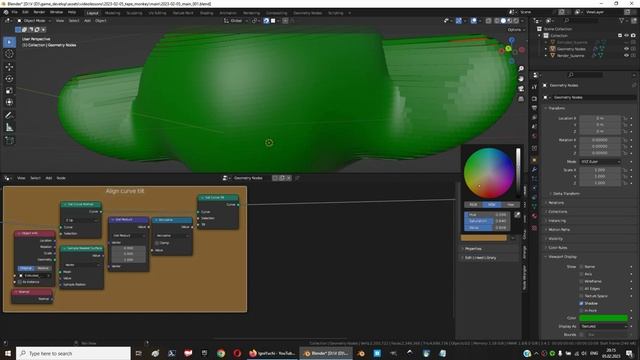The image size is (640, 360).
Task: Disable the Shadow checkbox
Action: click(x=581, y=303)
